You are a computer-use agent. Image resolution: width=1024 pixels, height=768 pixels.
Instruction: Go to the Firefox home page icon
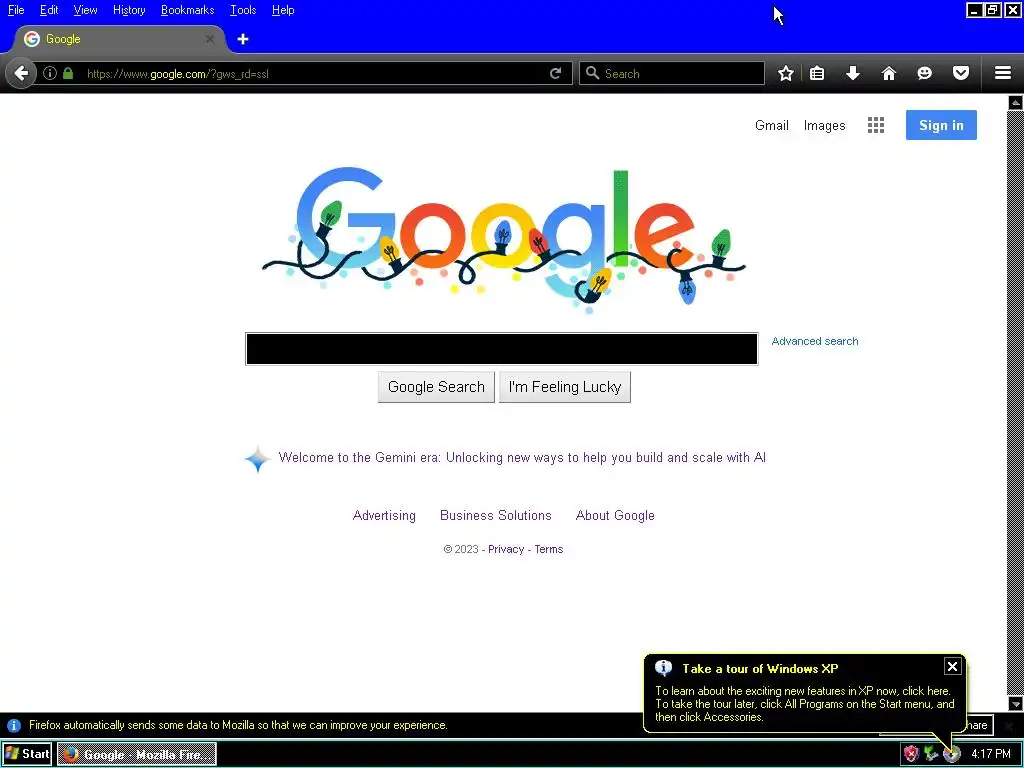(889, 73)
